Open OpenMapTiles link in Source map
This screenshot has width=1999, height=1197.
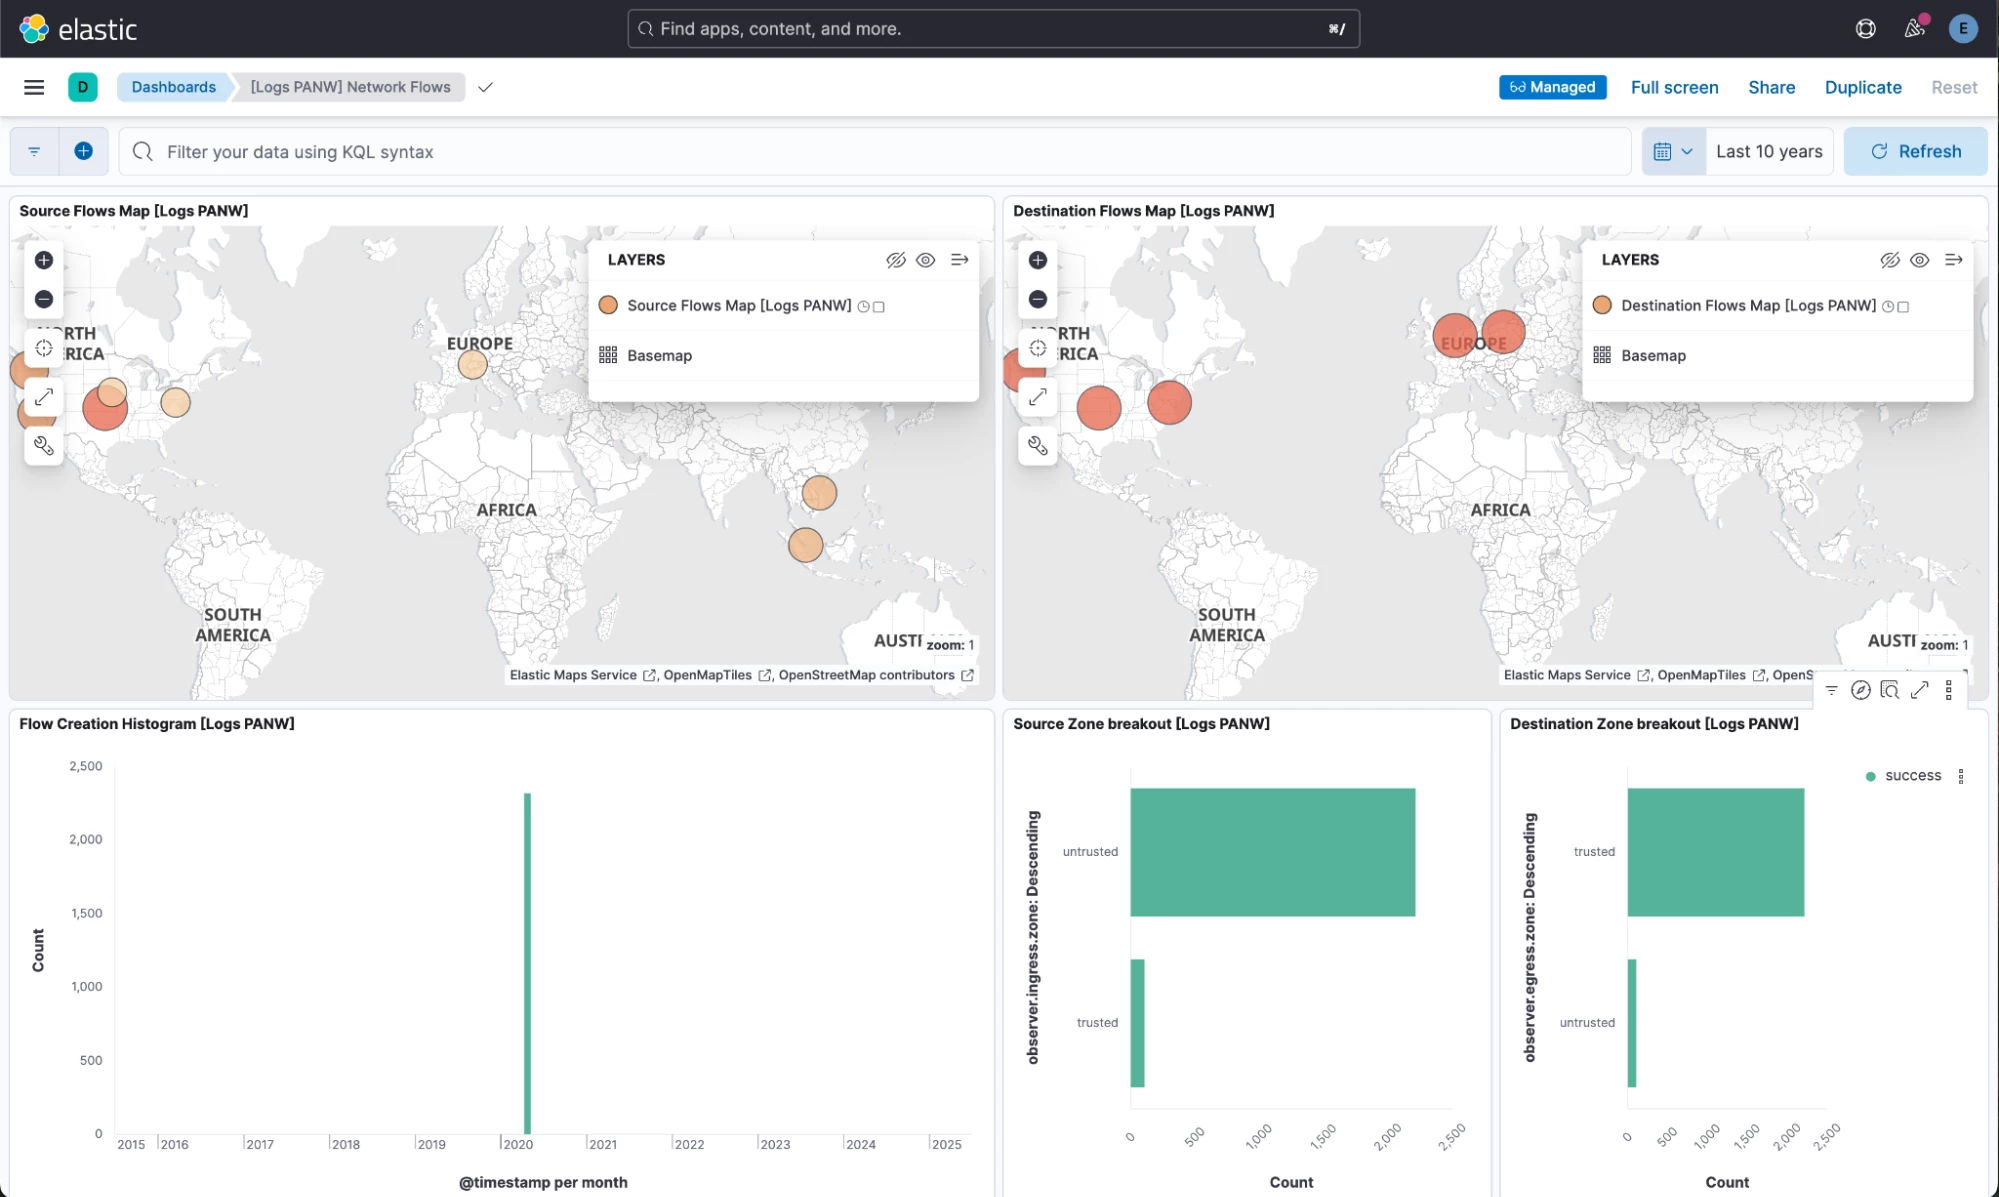[717, 675]
